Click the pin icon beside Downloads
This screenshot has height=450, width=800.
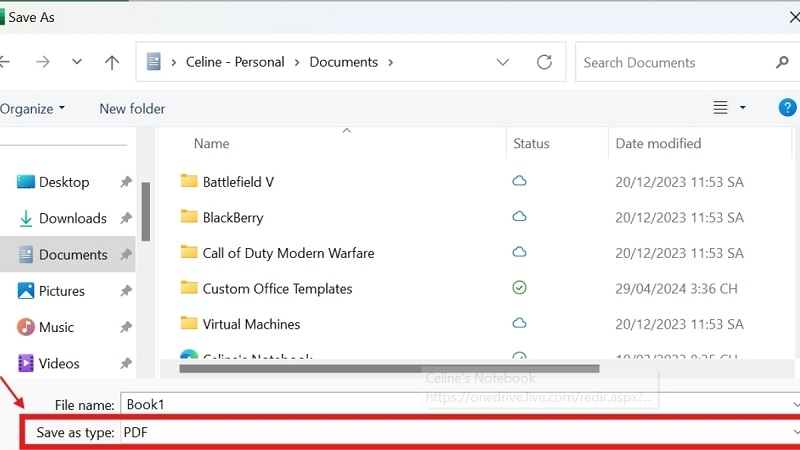pyautogui.click(x=126, y=218)
